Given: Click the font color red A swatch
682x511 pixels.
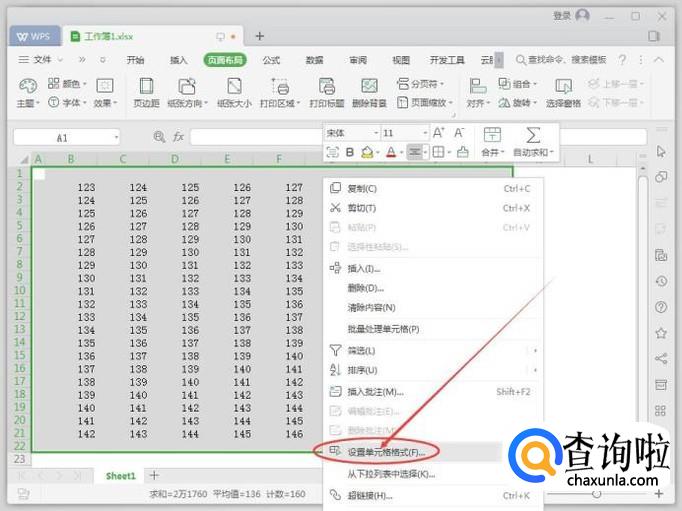Looking at the screenshot, I should (x=390, y=152).
